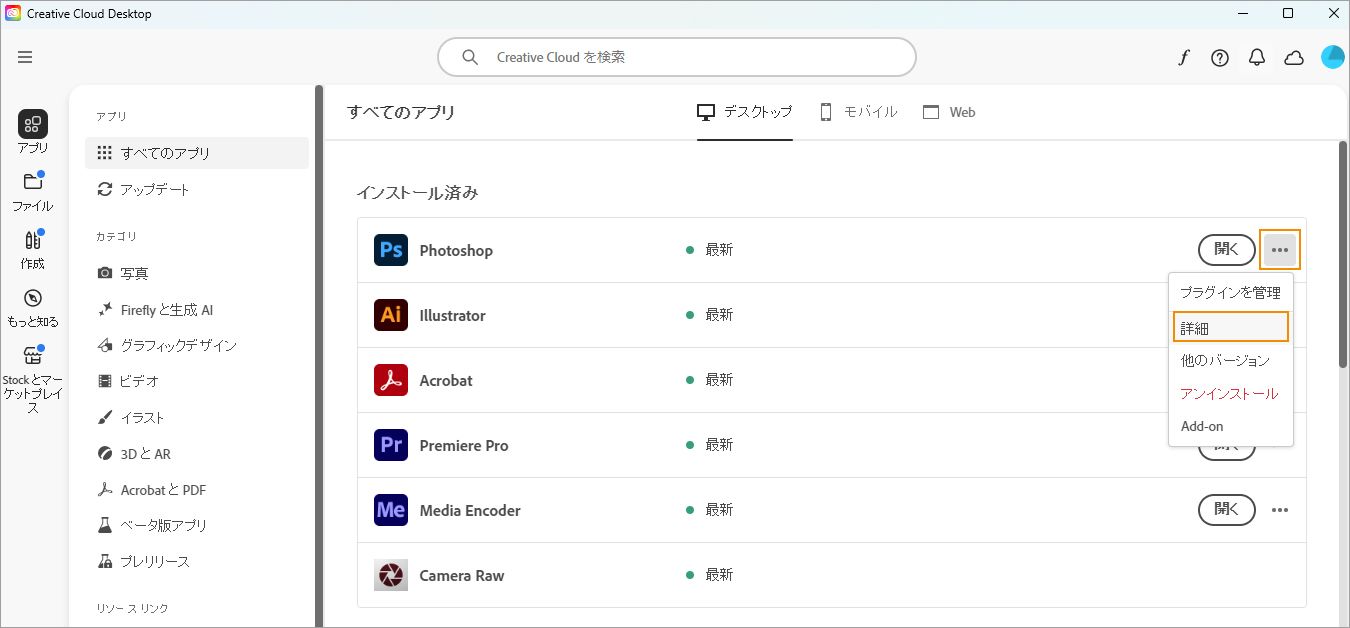Click the Photoshop app icon
Image resolution: width=1350 pixels, height=628 pixels.
pyautogui.click(x=391, y=250)
